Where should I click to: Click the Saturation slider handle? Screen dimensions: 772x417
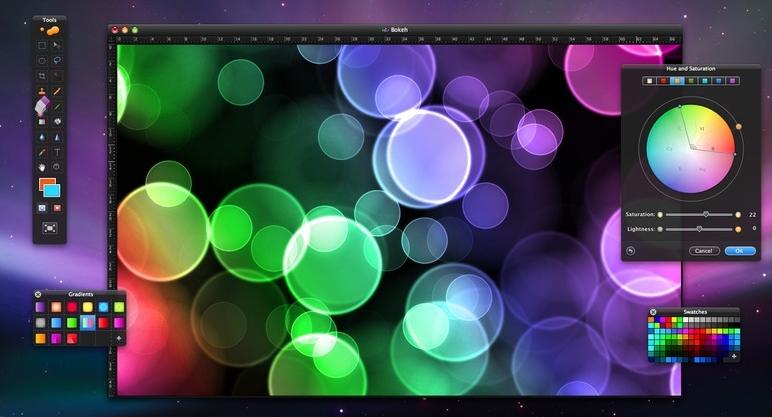pyautogui.click(x=705, y=214)
